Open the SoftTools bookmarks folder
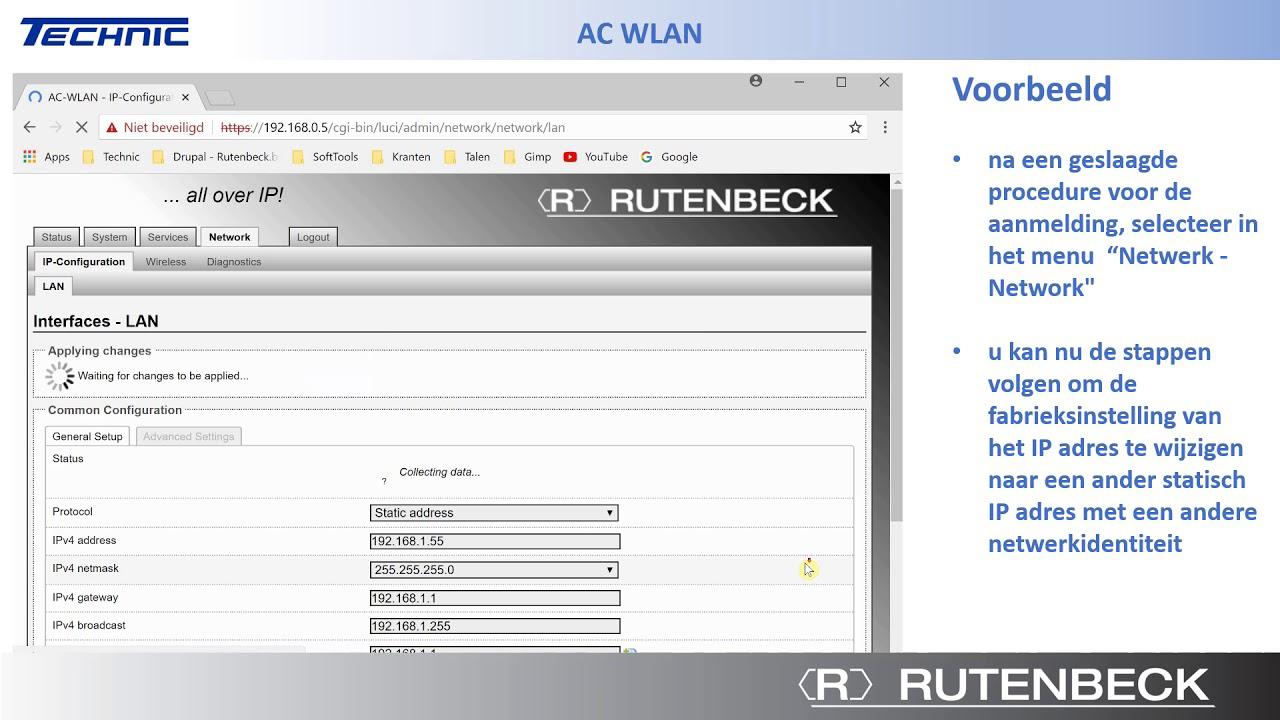 [325, 157]
